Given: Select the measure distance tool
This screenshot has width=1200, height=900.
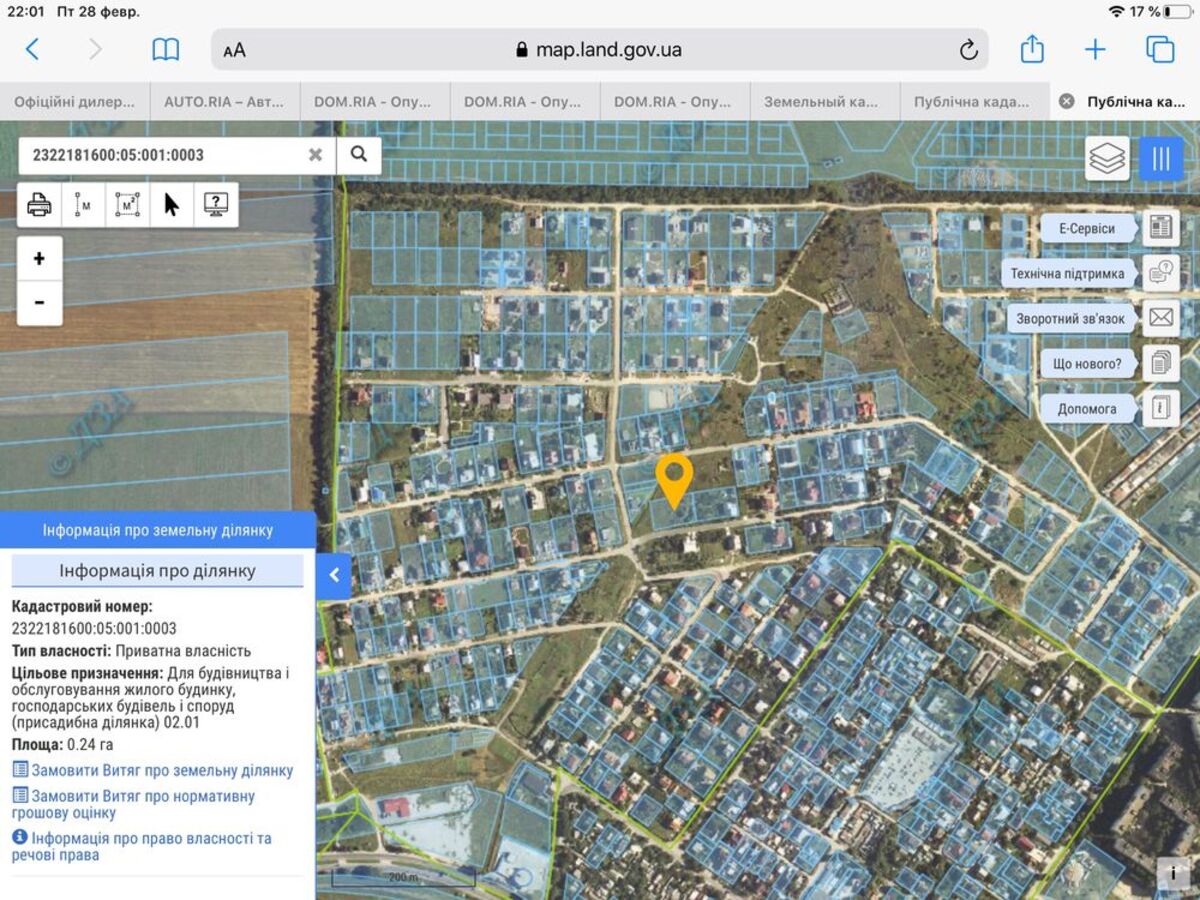Looking at the screenshot, I should (x=83, y=205).
